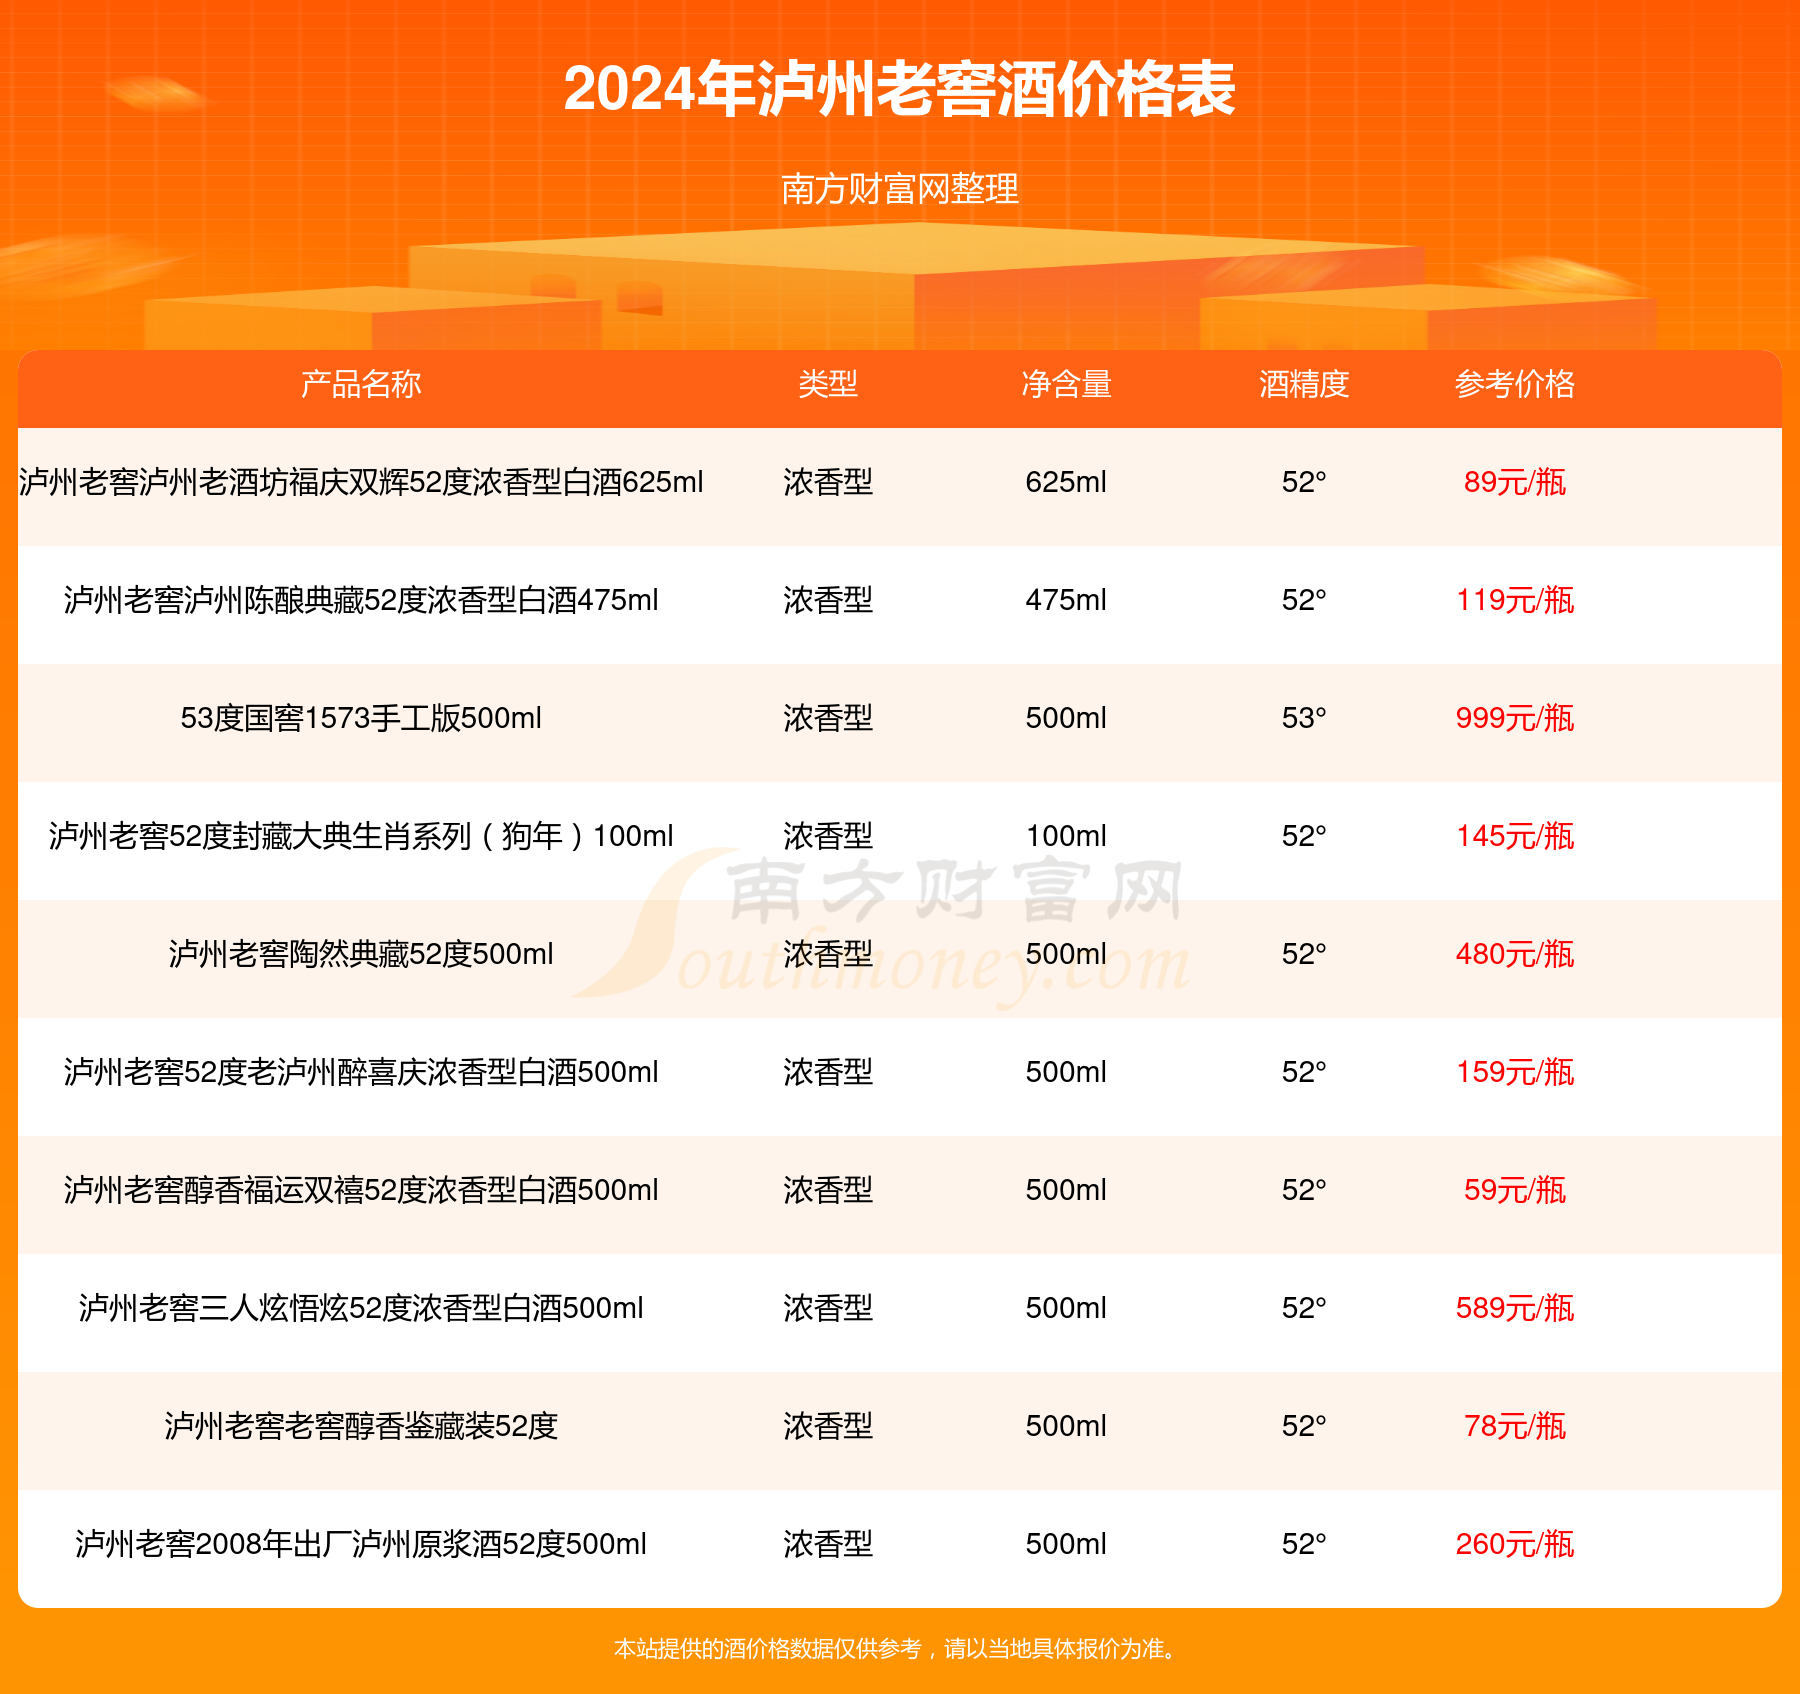
Task: Select product 泸州老窖陶然典藏52度500ml
Action: point(361,954)
